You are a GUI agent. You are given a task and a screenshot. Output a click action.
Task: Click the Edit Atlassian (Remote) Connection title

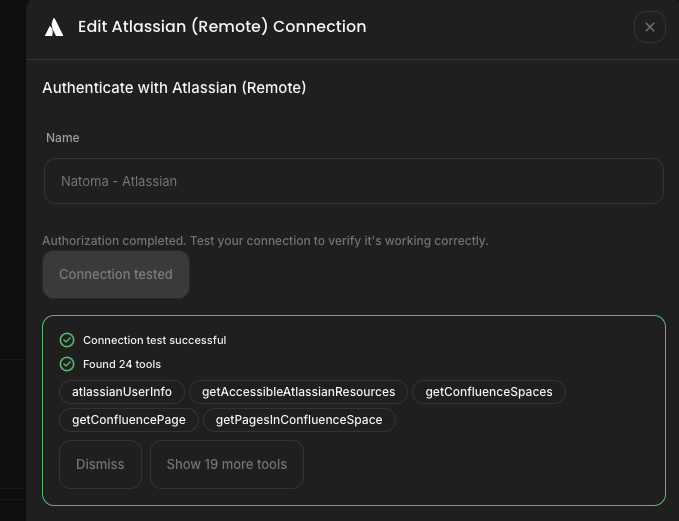pos(222,27)
